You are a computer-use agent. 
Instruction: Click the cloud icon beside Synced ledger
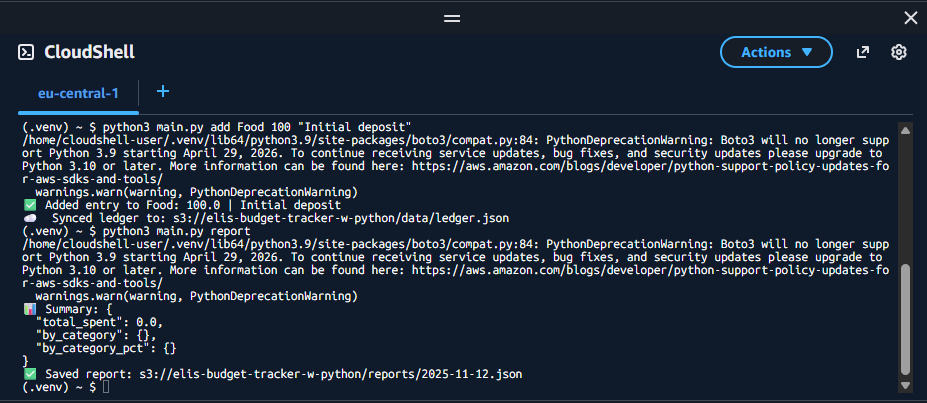tap(30, 217)
